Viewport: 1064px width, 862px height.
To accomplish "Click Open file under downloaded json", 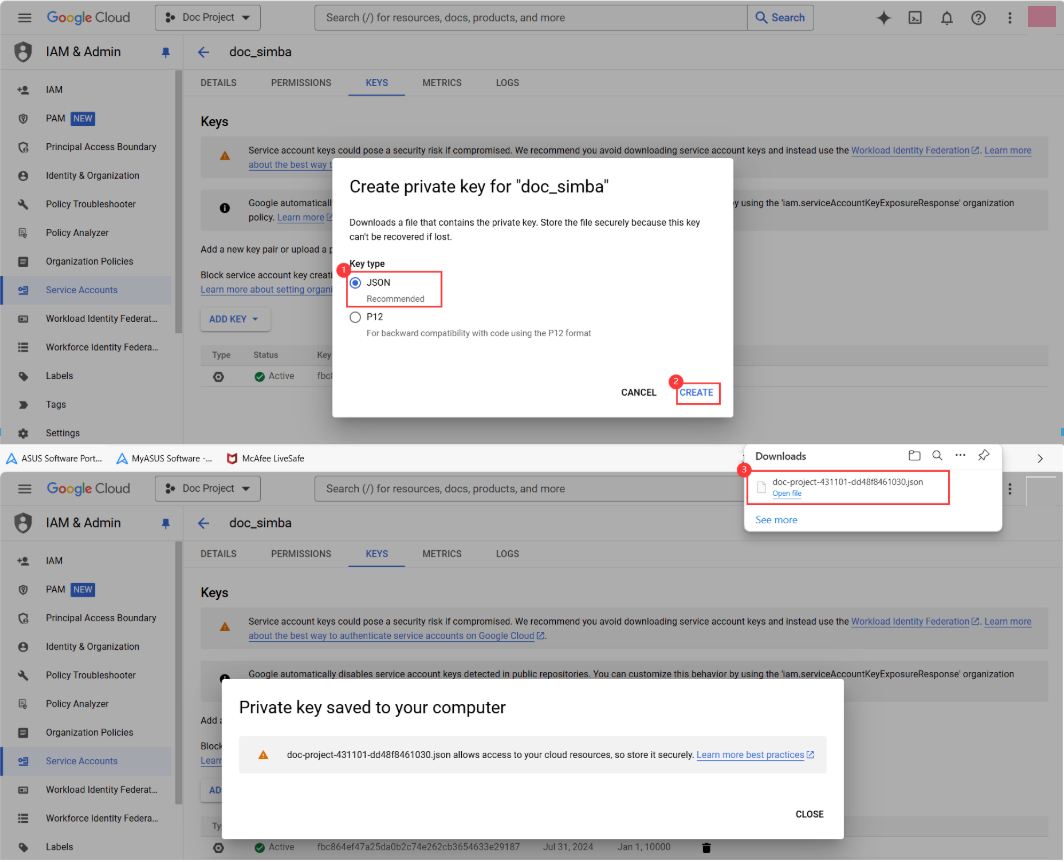I will [786, 493].
